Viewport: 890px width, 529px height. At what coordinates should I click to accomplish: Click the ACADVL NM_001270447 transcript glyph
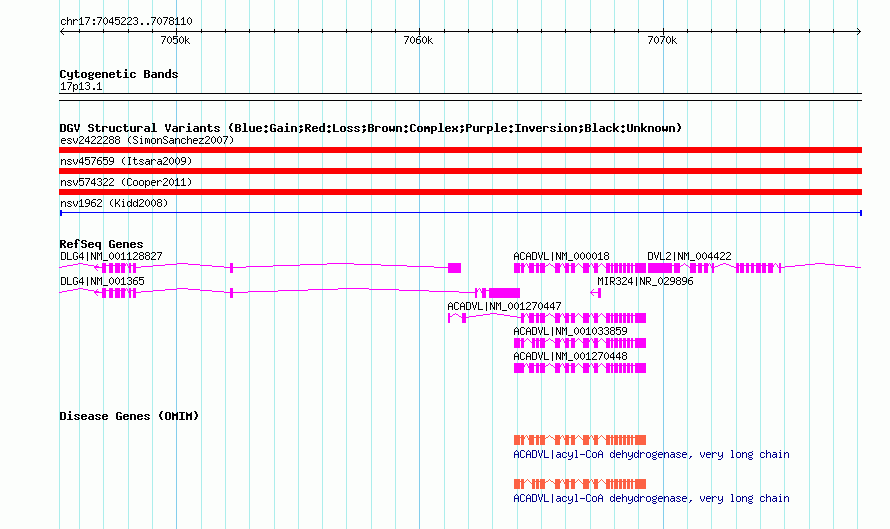[x=547, y=318]
